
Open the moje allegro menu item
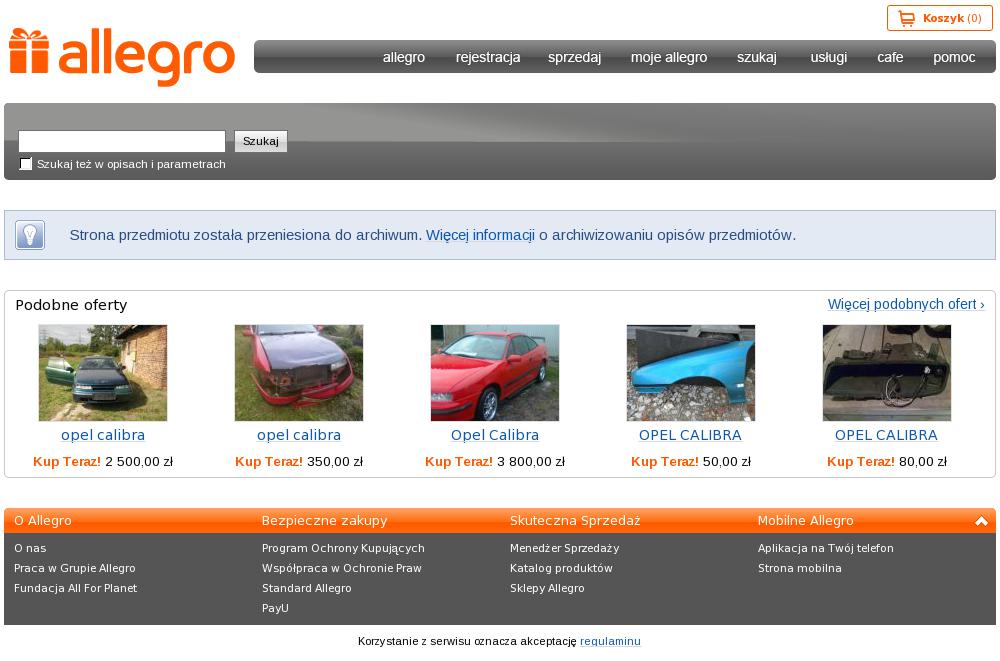coord(669,57)
